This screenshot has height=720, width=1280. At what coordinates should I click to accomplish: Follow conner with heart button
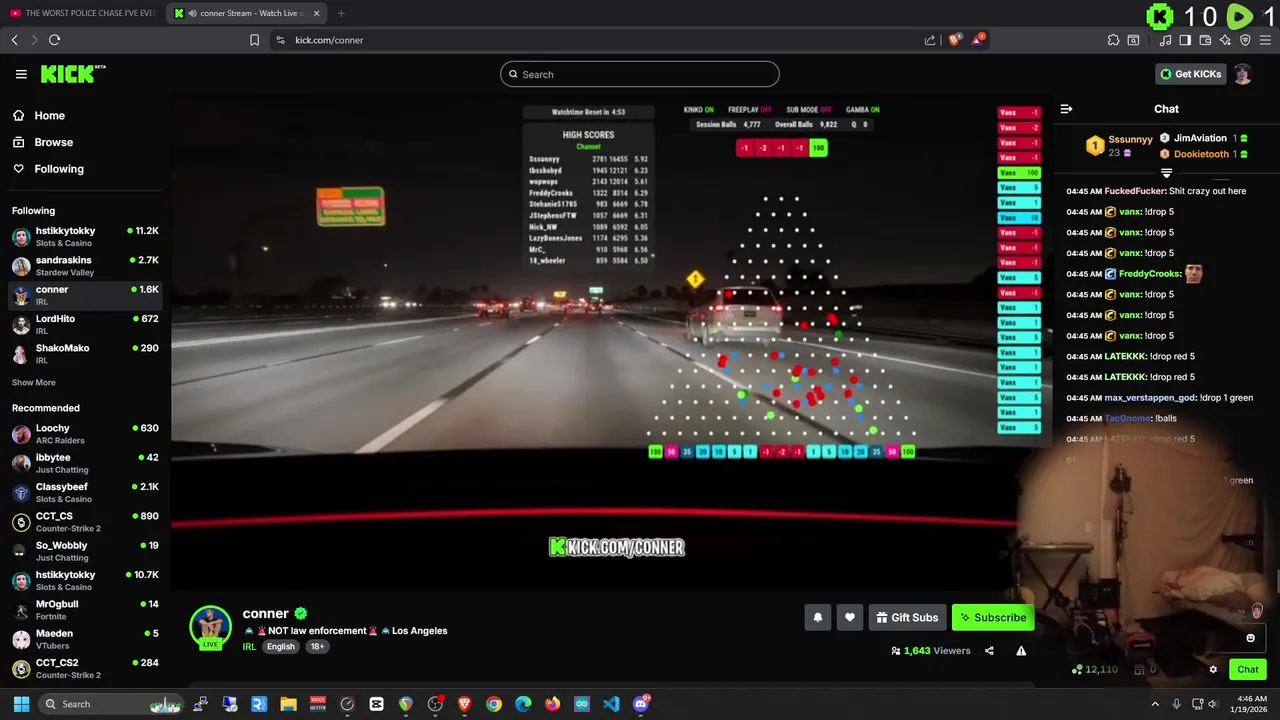[849, 618]
